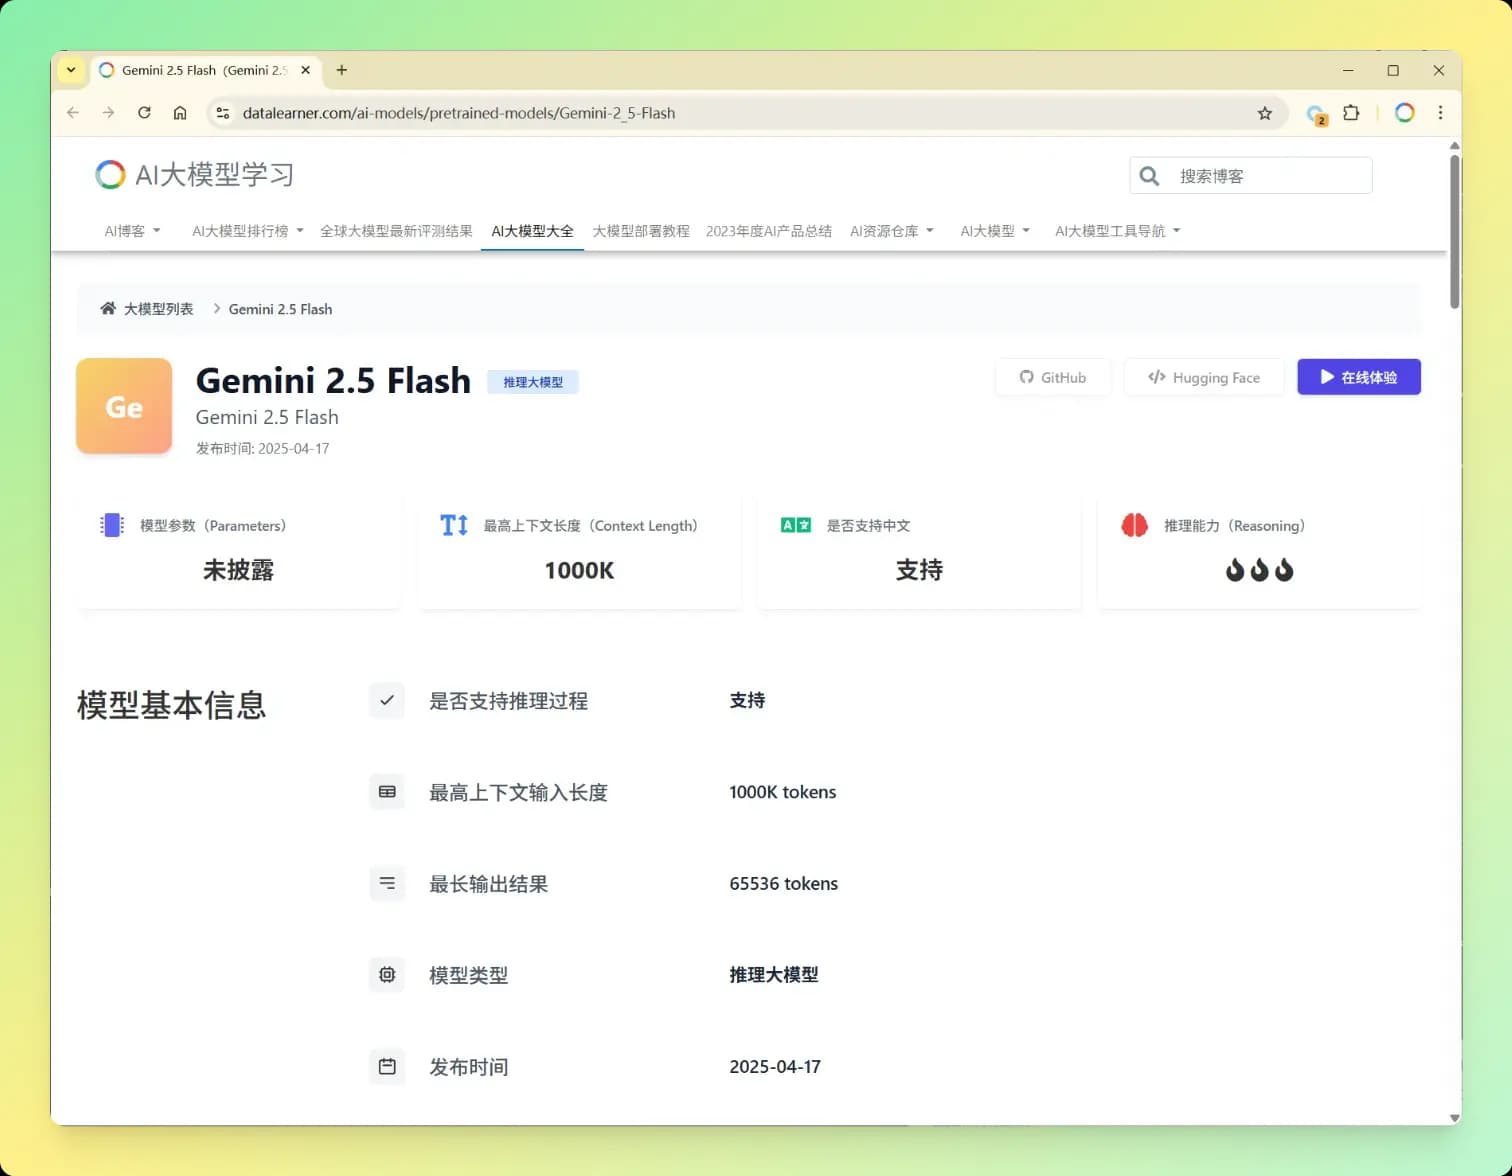Viewport: 1512px width, 1176px height.
Task: Expand the AI大模型工具导航 dropdown
Action: coord(1117,230)
